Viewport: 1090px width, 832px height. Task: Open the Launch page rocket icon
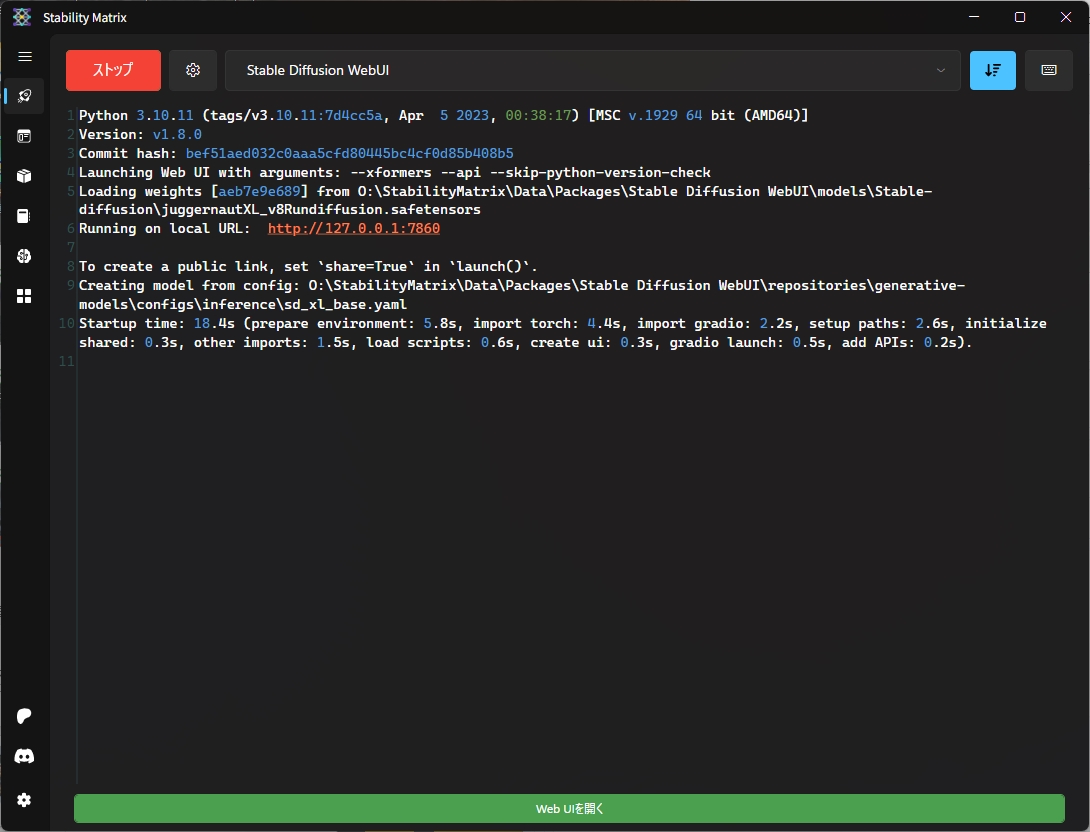(25, 96)
